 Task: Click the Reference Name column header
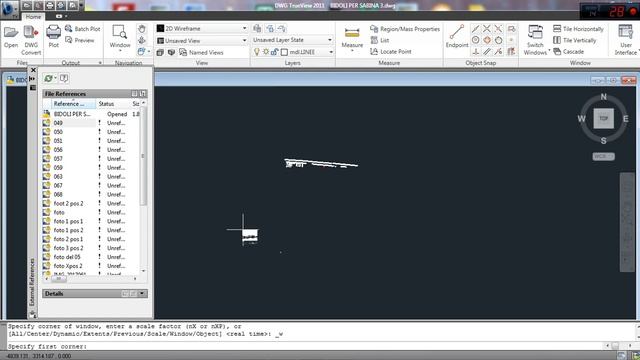tap(73, 104)
